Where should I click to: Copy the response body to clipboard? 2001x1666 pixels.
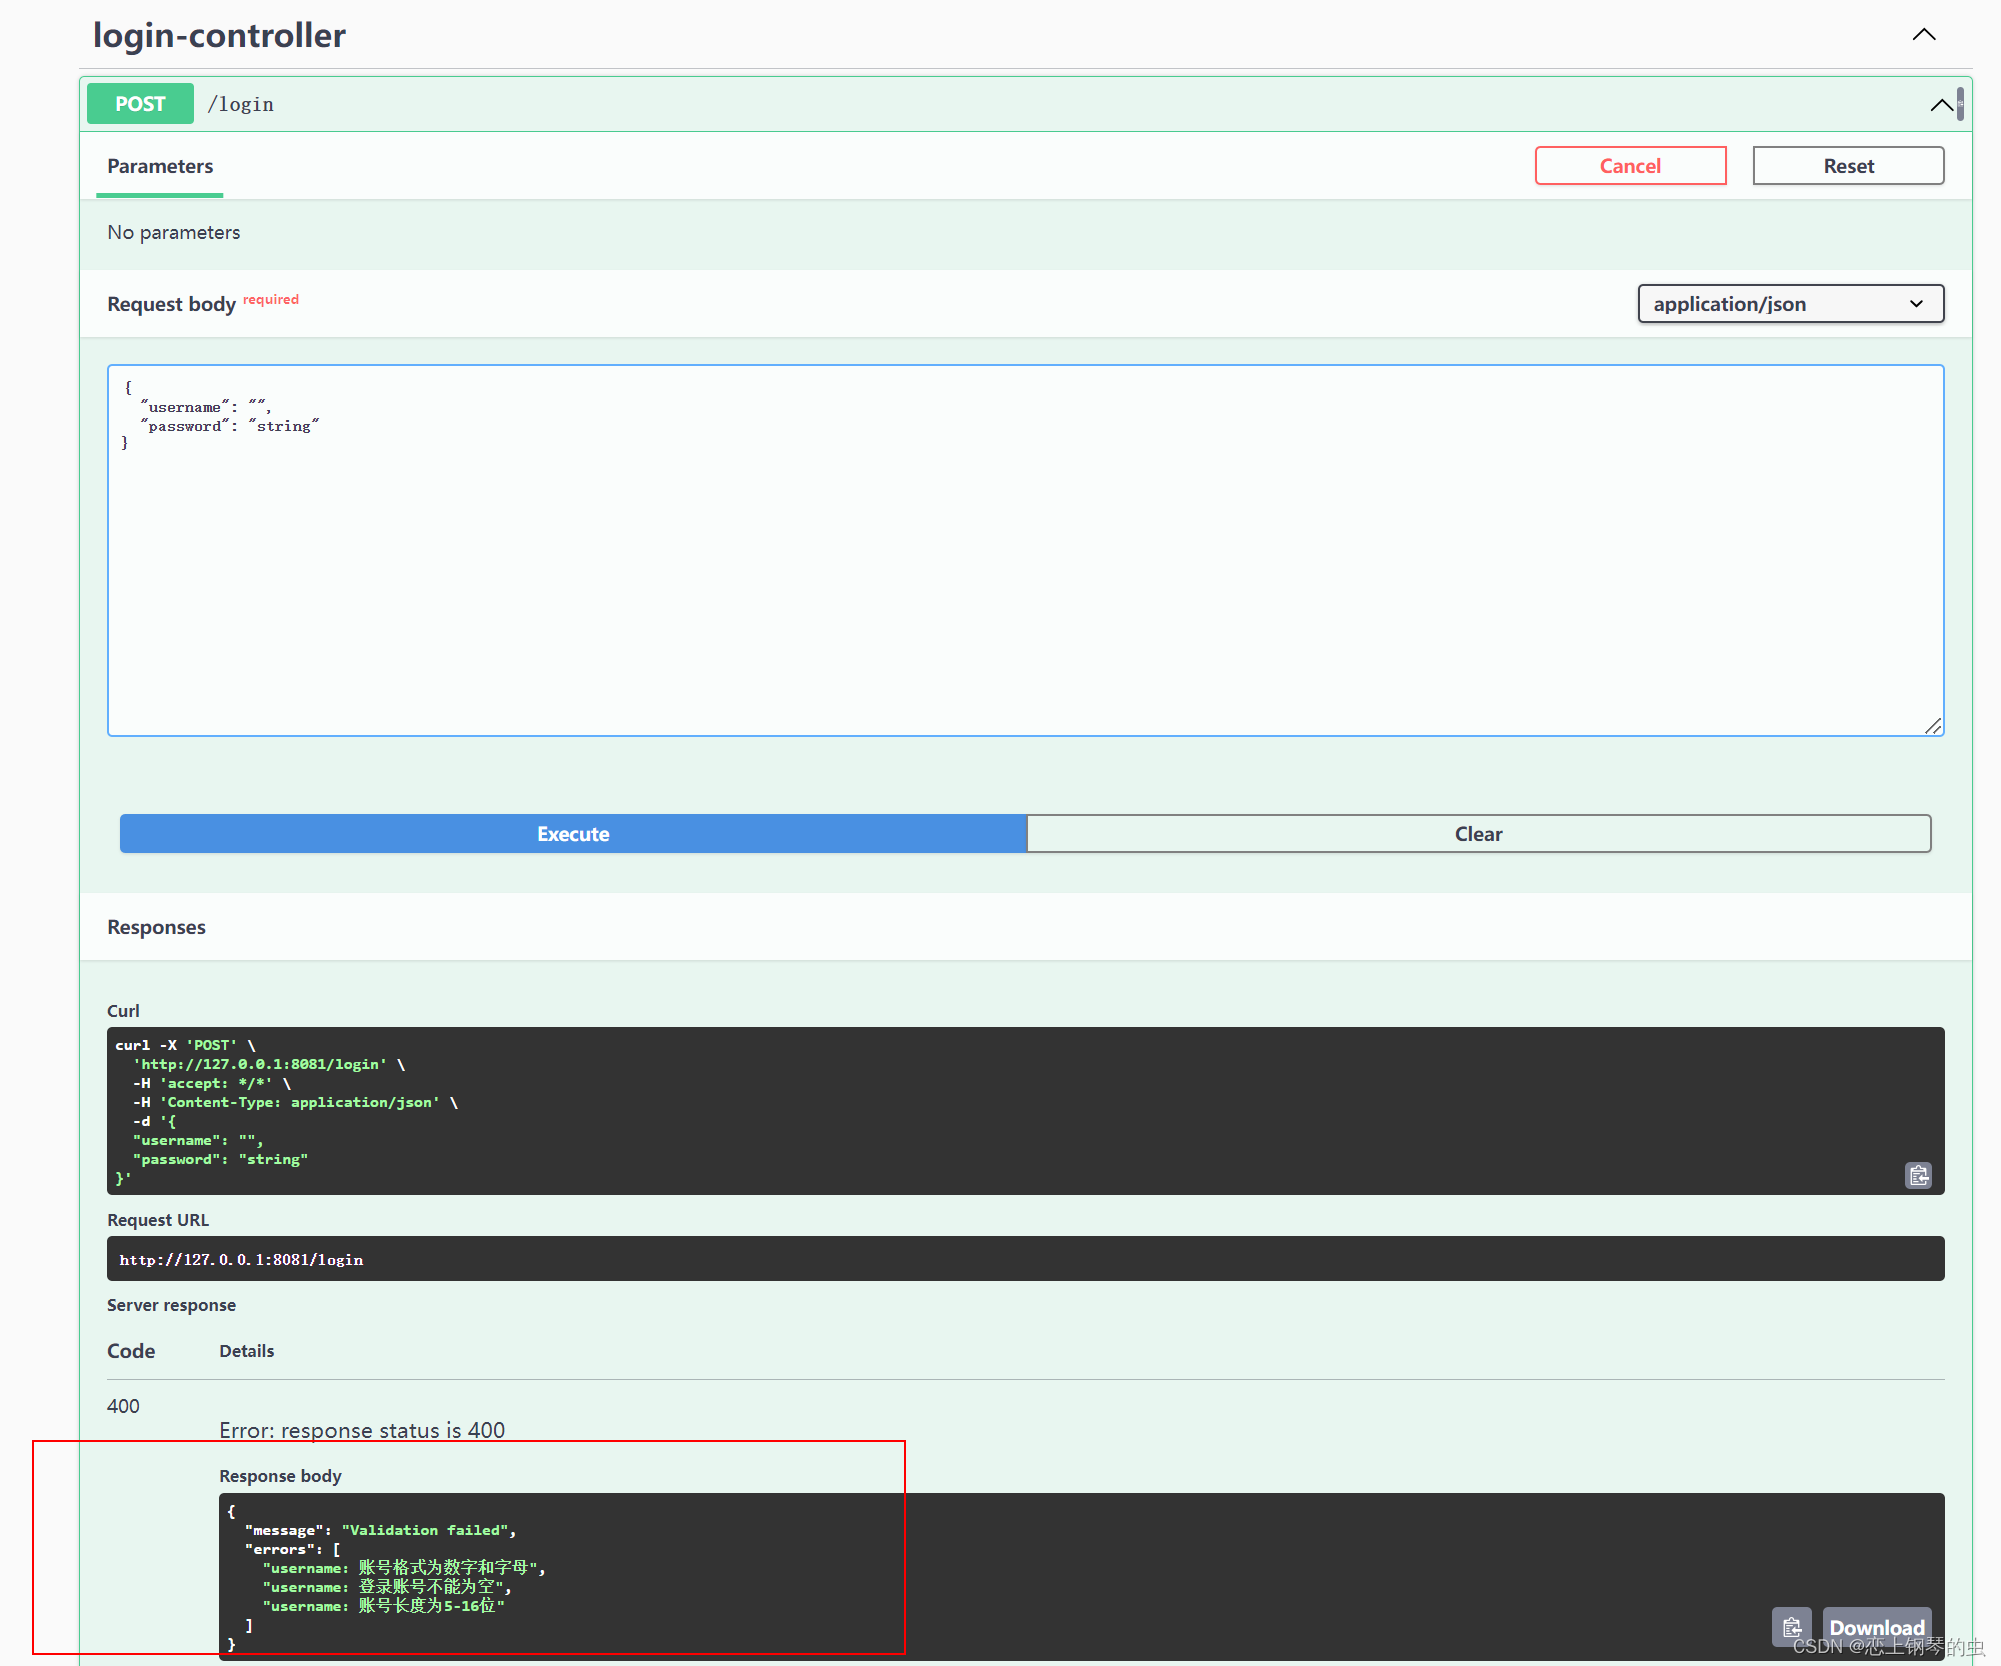click(x=1791, y=1627)
